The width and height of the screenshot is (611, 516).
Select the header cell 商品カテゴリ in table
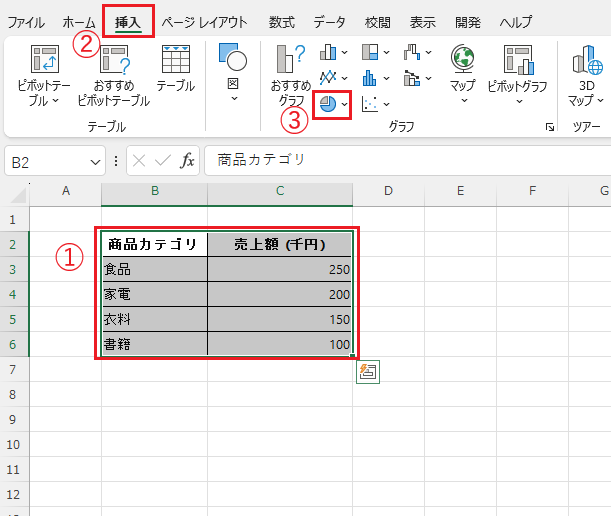(155, 244)
